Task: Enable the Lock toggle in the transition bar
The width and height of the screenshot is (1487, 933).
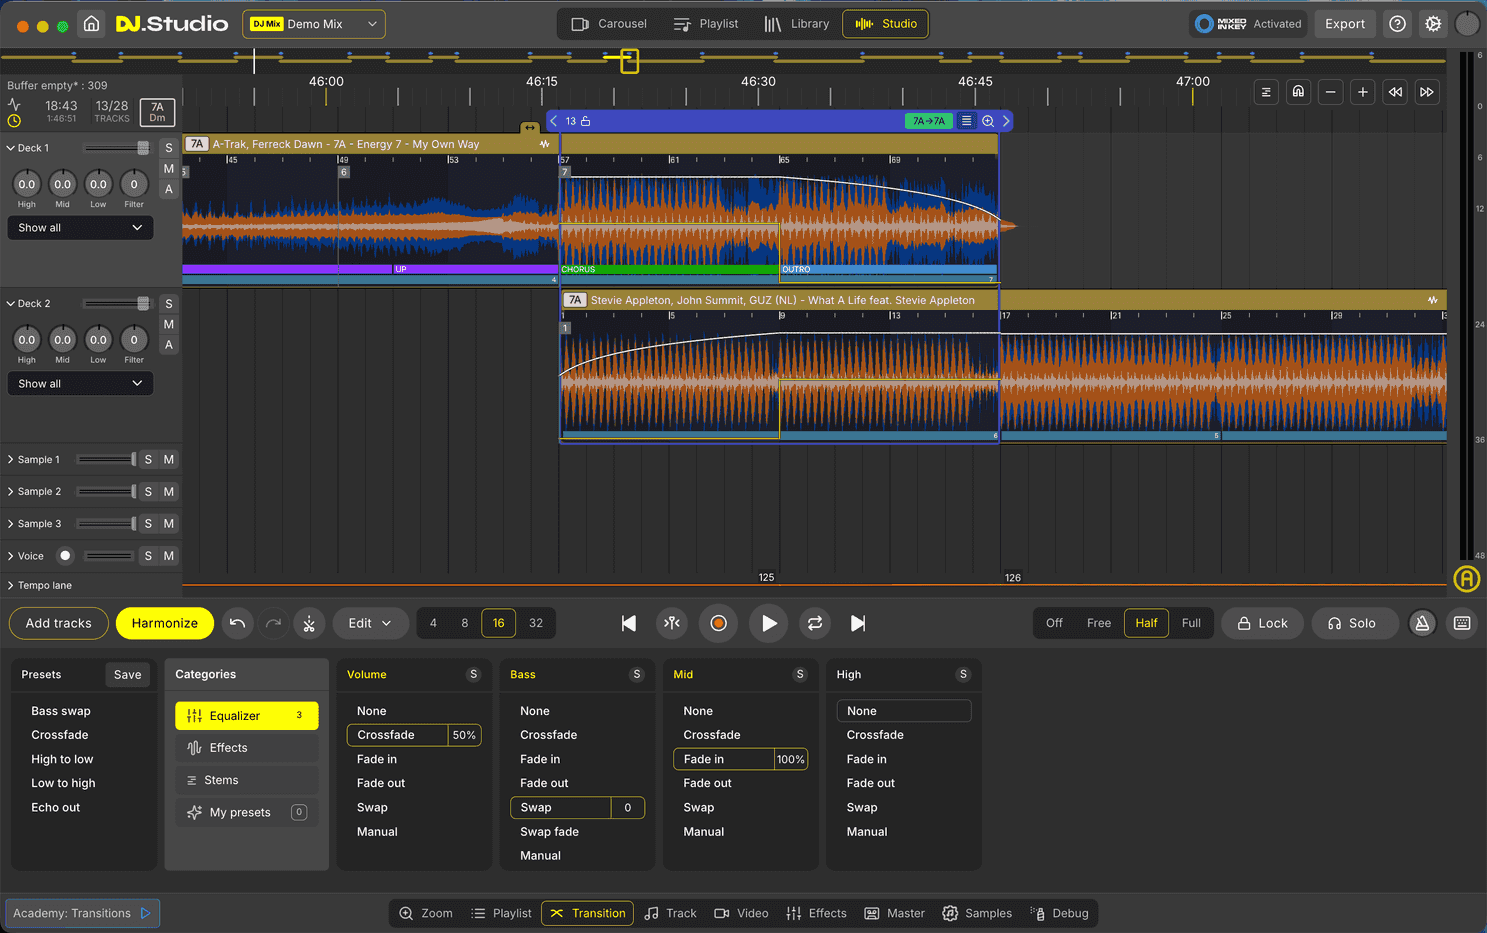Action: (1262, 623)
